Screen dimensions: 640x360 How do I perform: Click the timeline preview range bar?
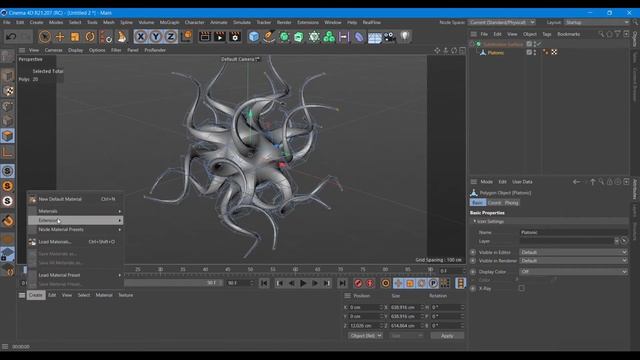[x=173, y=283]
